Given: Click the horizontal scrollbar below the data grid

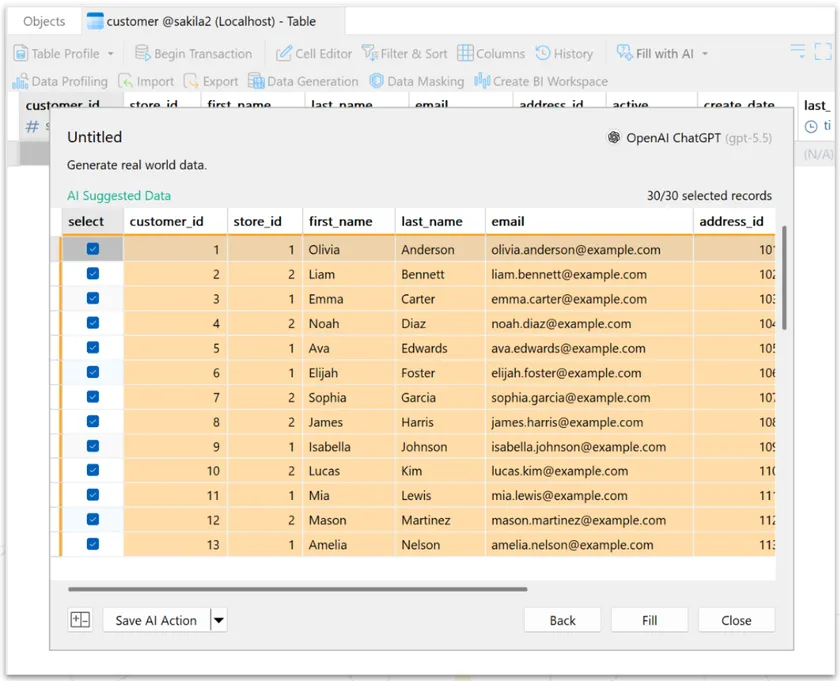Looking at the screenshot, I should pos(298,589).
